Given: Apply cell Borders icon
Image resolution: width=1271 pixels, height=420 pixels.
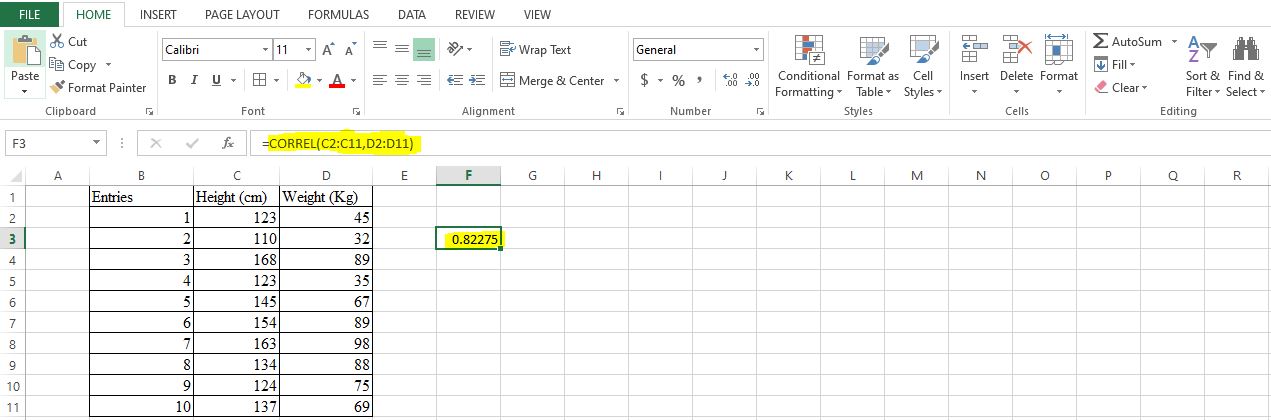Looking at the screenshot, I should [259, 80].
